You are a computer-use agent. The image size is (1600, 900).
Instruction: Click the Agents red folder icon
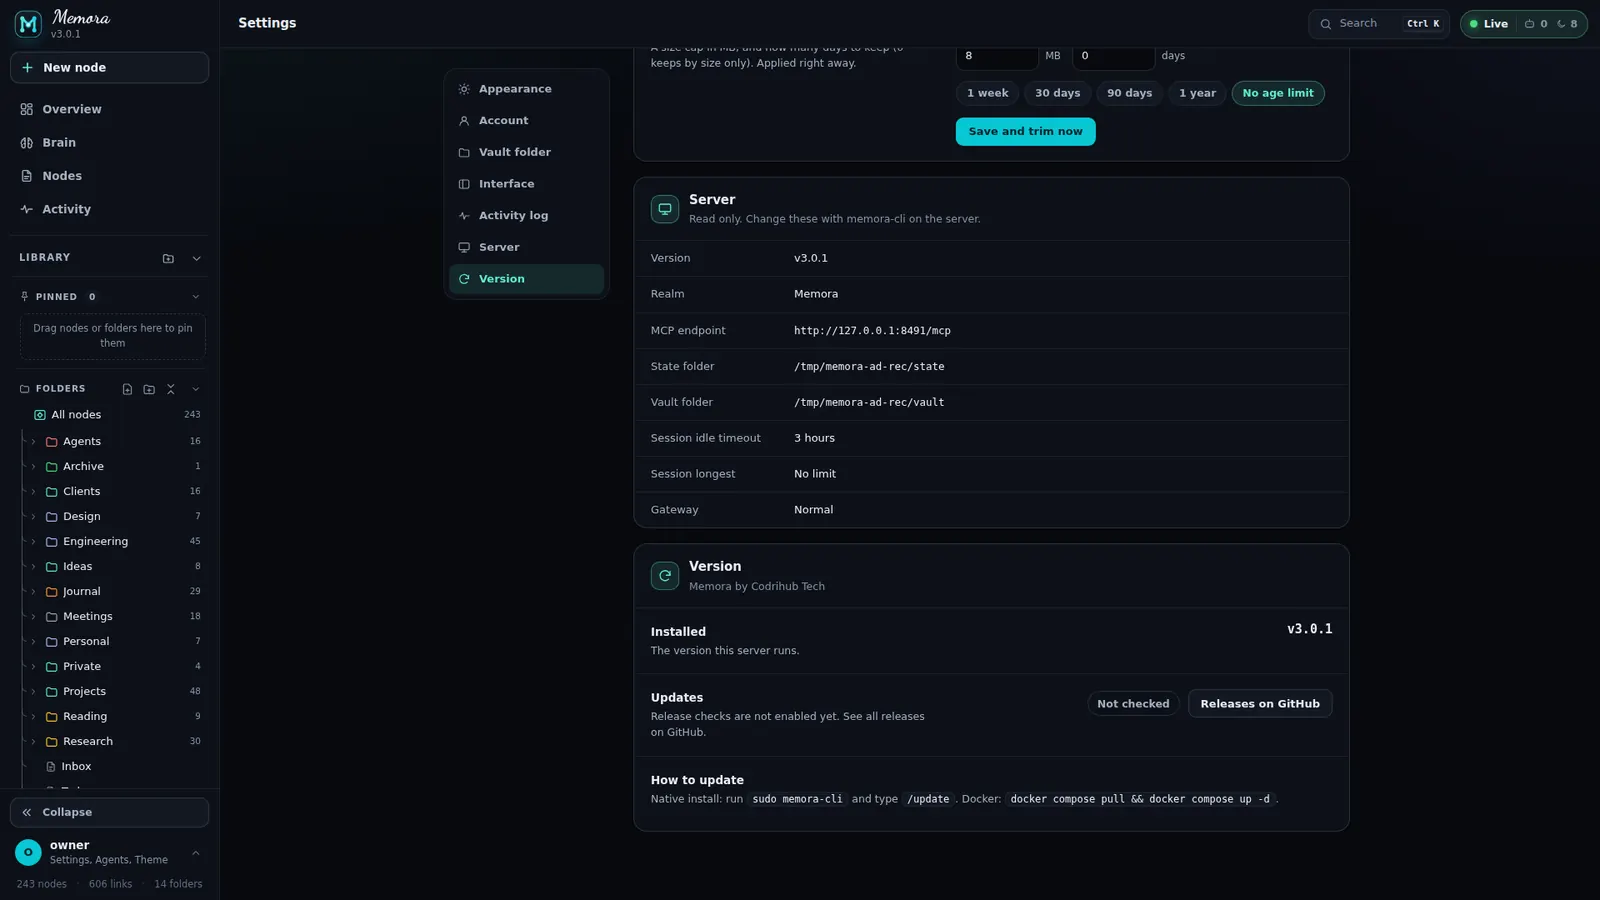[52, 441]
